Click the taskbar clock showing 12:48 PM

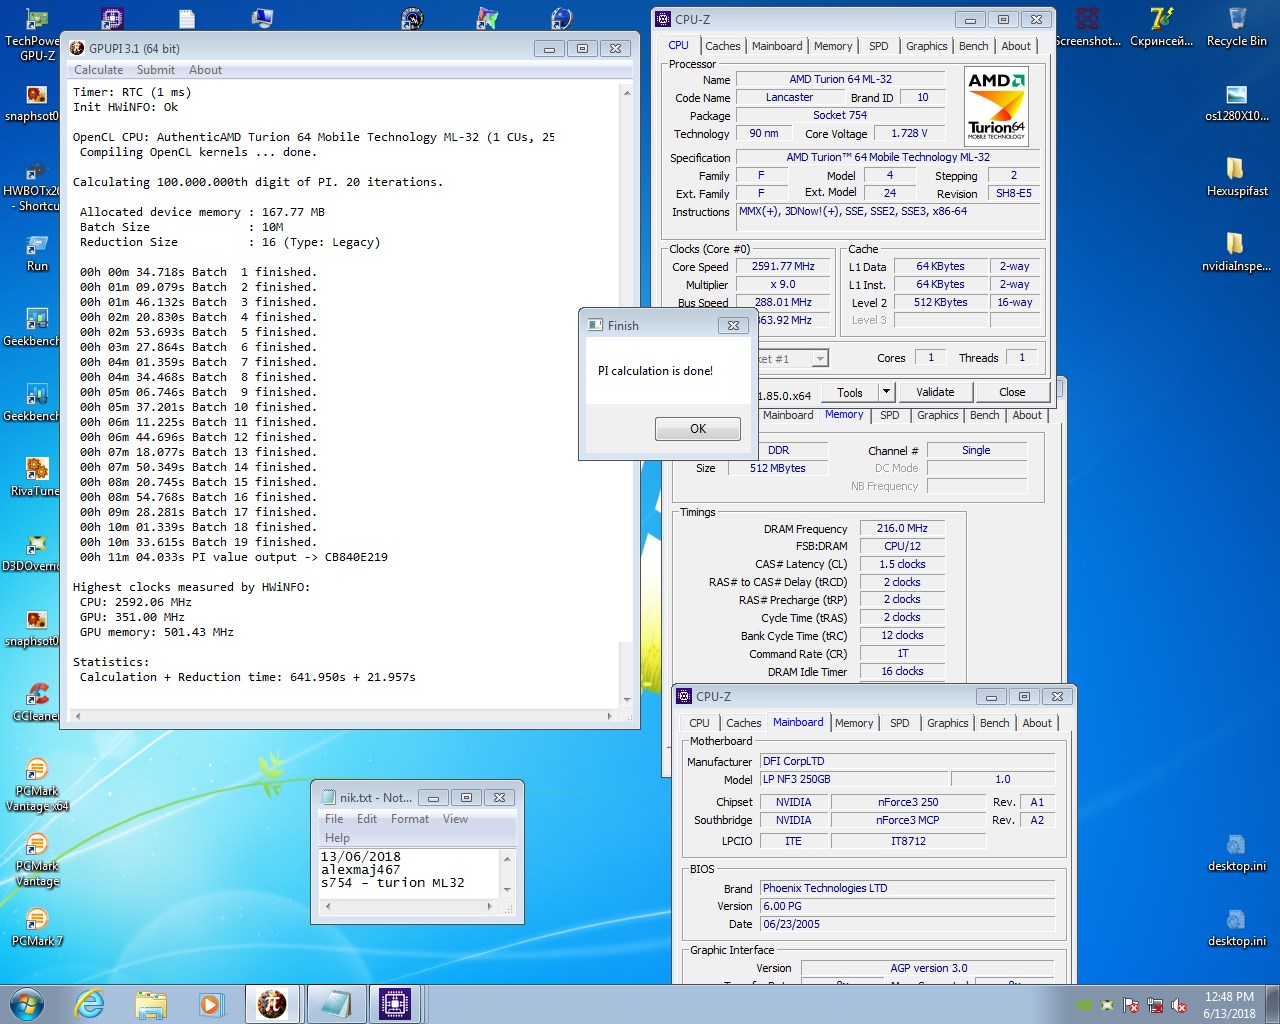click(1229, 997)
